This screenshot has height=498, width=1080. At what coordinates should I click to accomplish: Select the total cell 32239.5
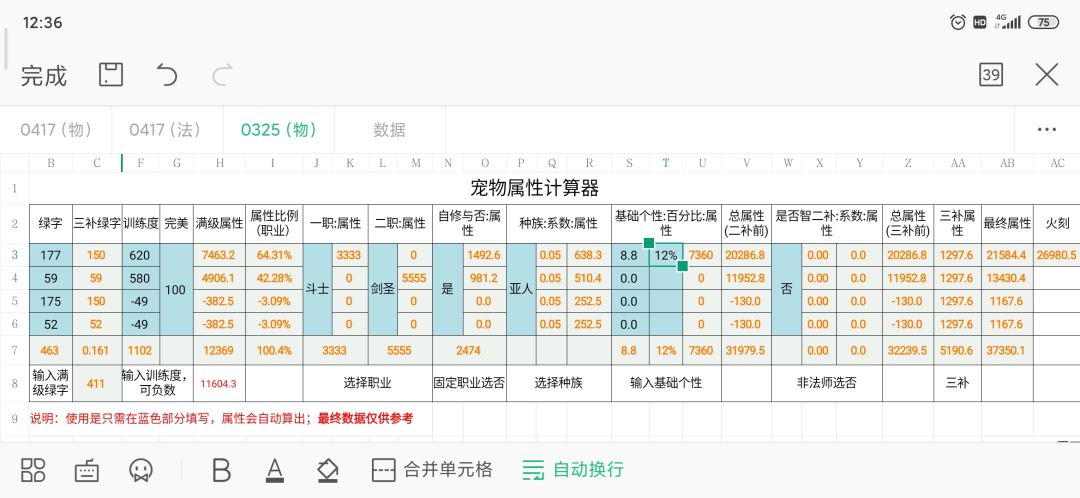click(908, 351)
